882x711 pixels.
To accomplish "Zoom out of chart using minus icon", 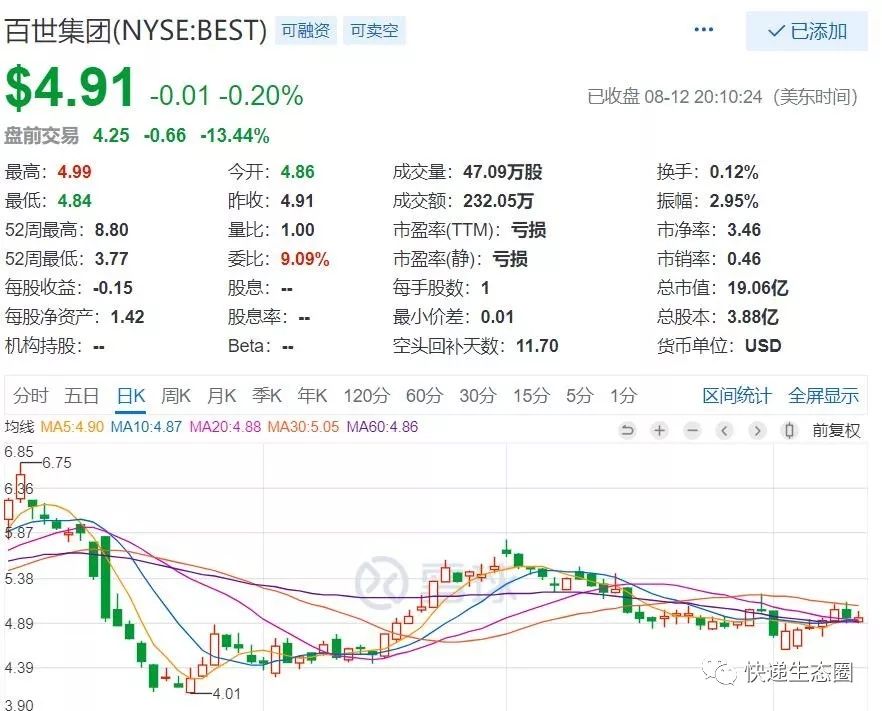I will pos(692,431).
